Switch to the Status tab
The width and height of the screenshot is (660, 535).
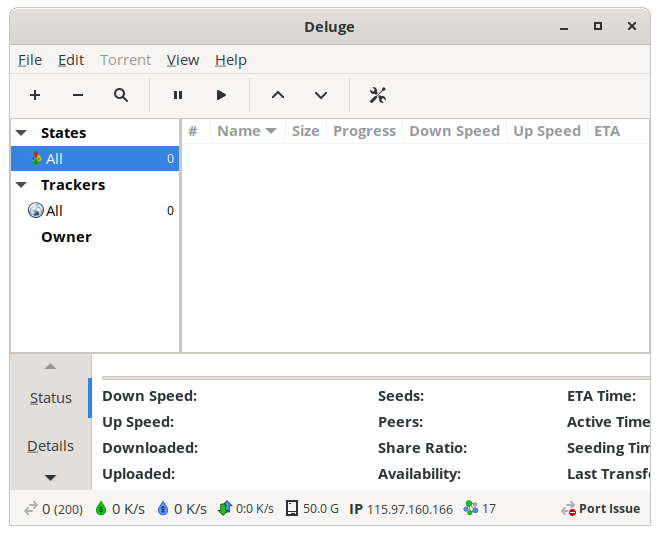tap(51, 398)
